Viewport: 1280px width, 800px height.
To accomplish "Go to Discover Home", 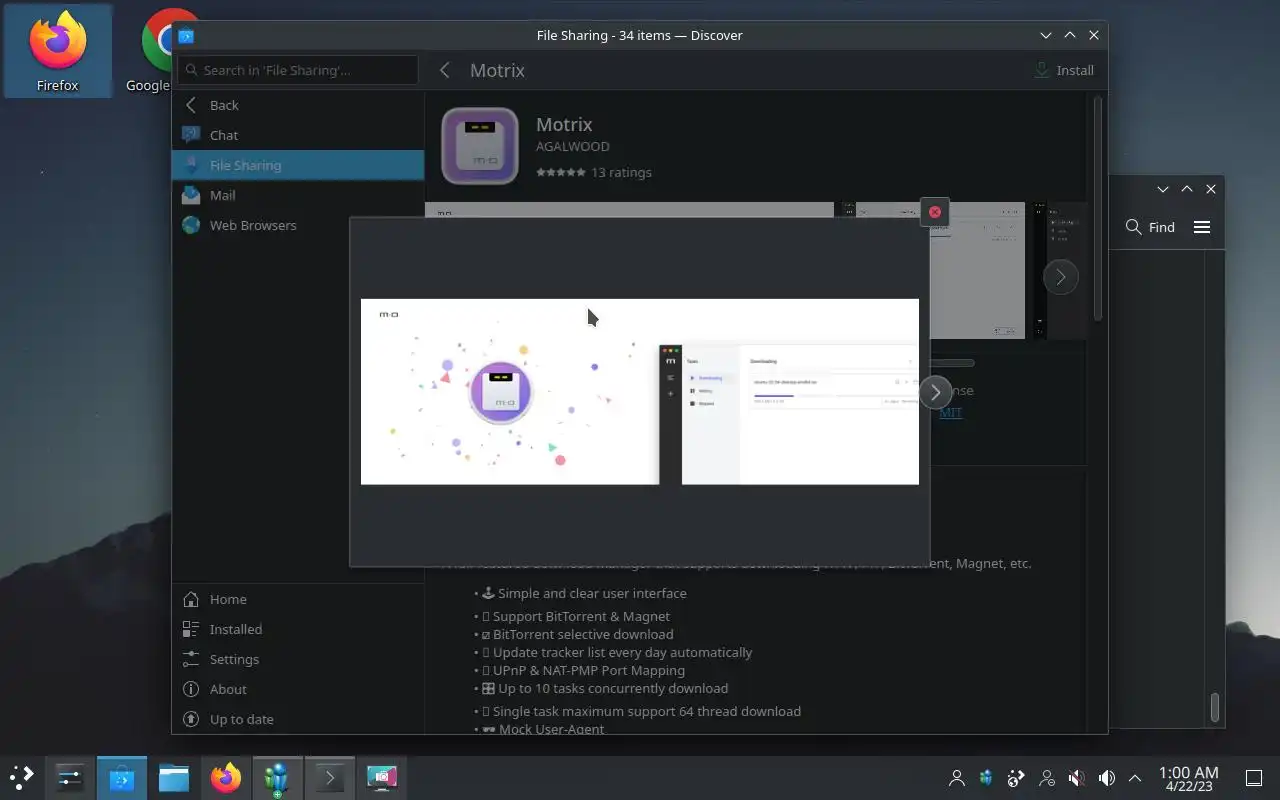I will [298, 599].
